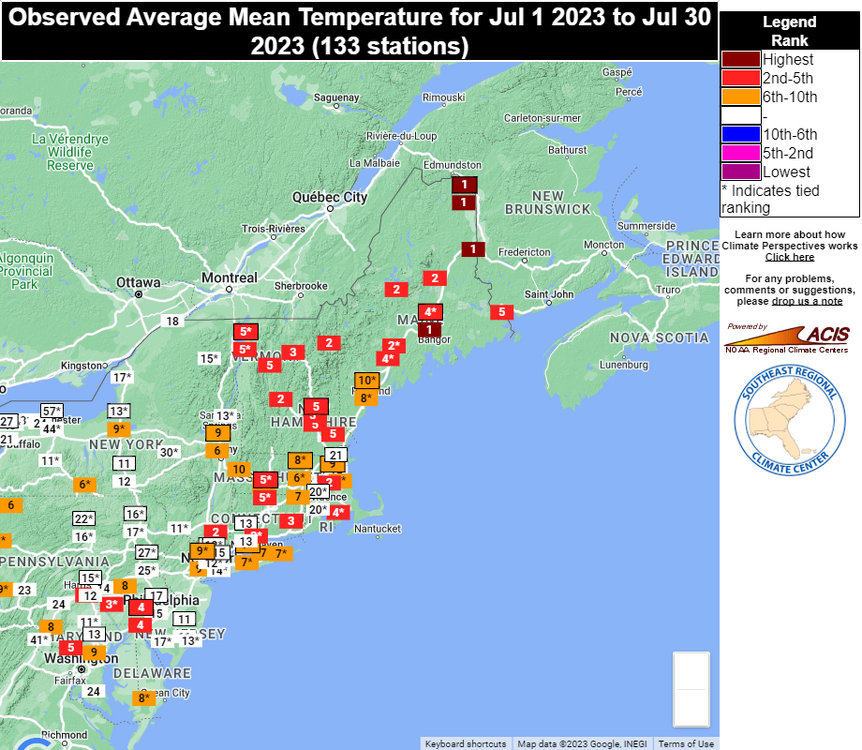Select the station marker ranked 23

(x=24, y=590)
